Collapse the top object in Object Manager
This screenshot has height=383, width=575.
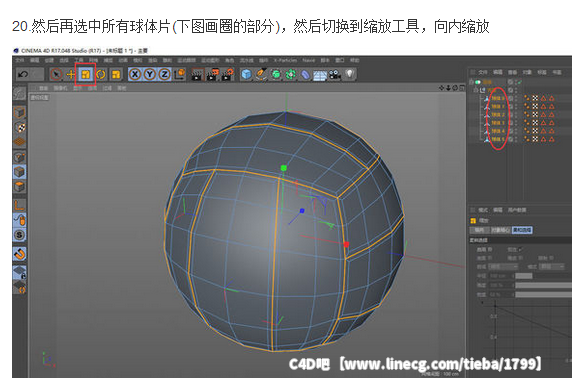(x=472, y=82)
